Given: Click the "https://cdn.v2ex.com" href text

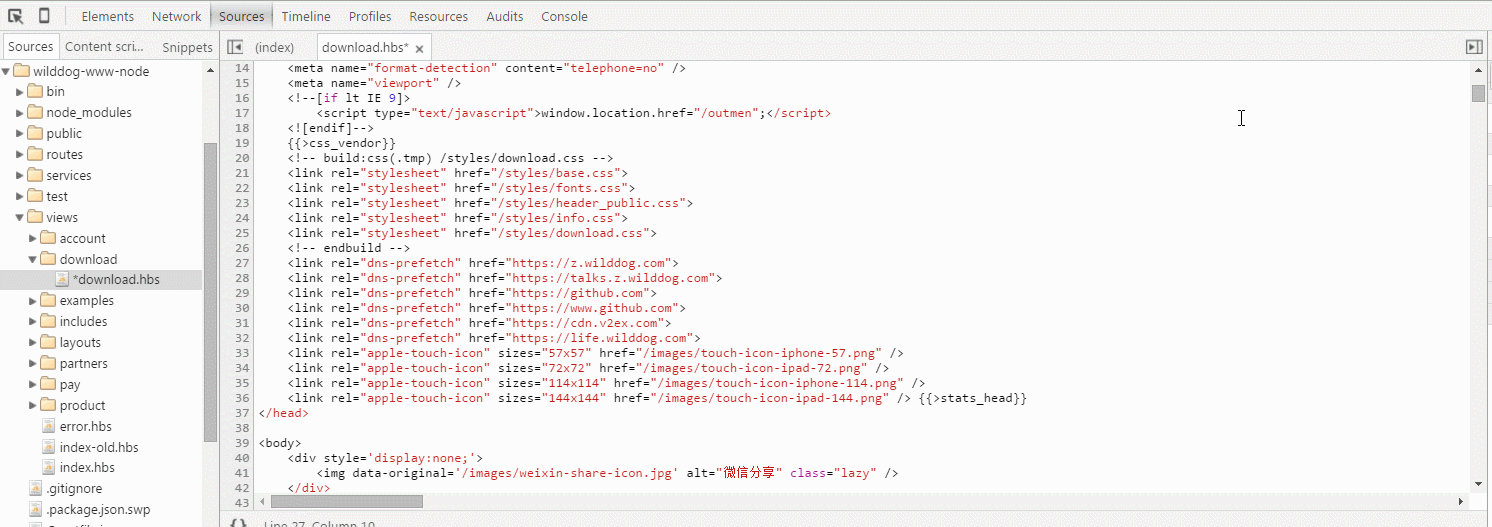Looking at the screenshot, I should [x=588, y=323].
